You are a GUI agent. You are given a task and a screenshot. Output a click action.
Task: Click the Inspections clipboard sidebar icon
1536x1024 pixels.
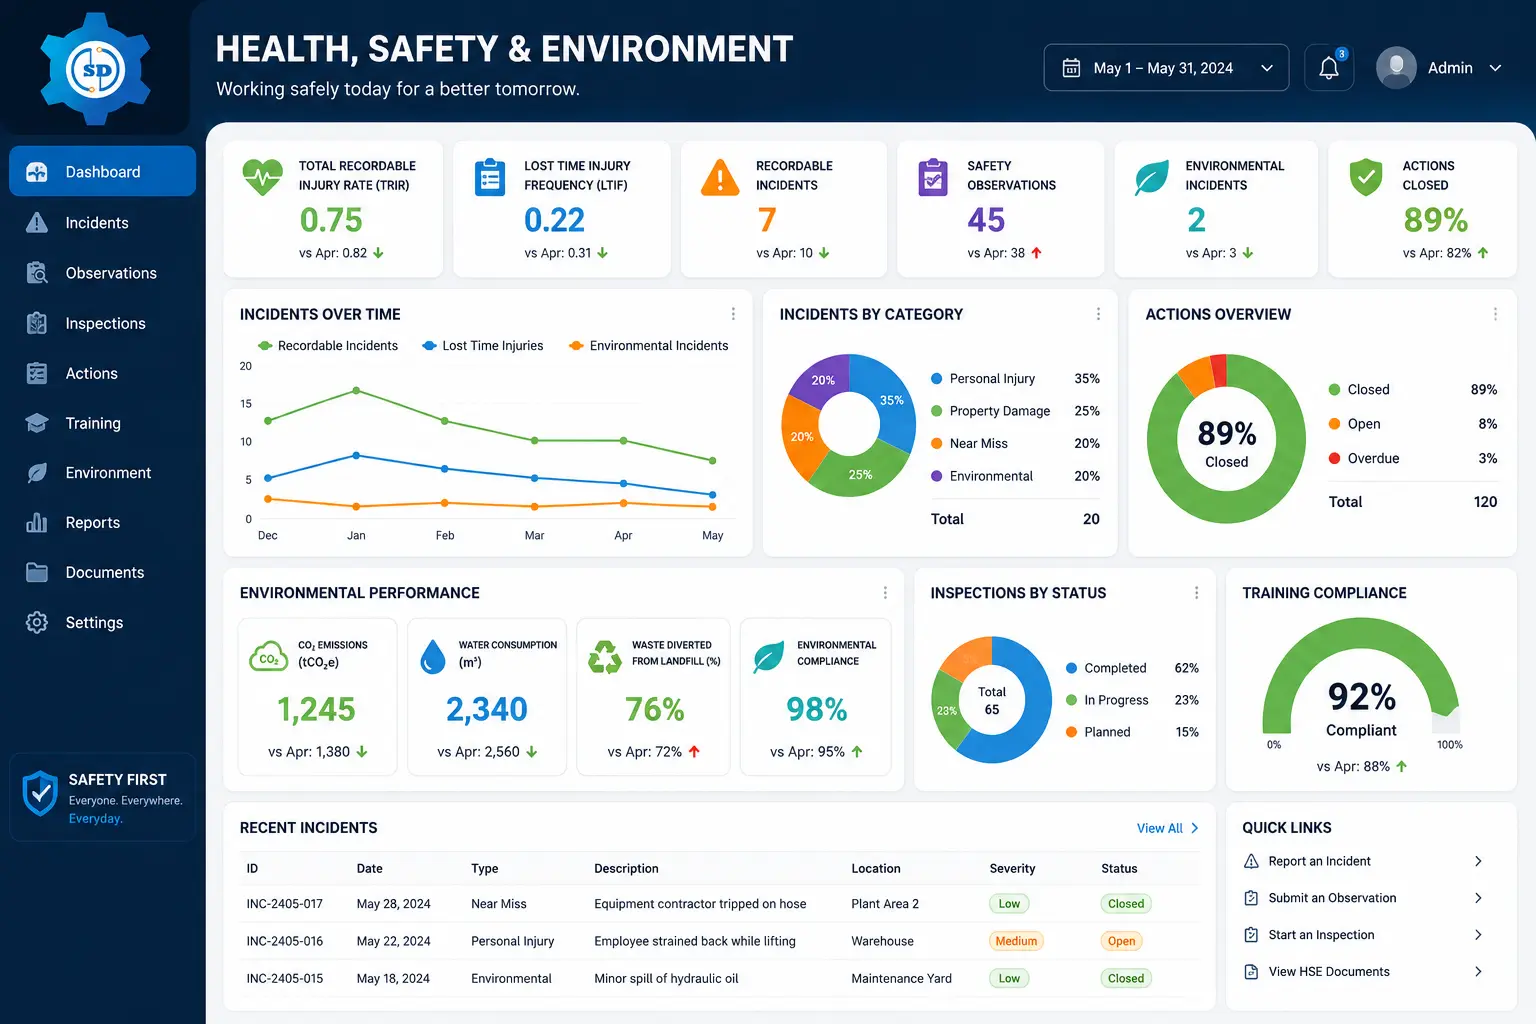coord(37,323)
